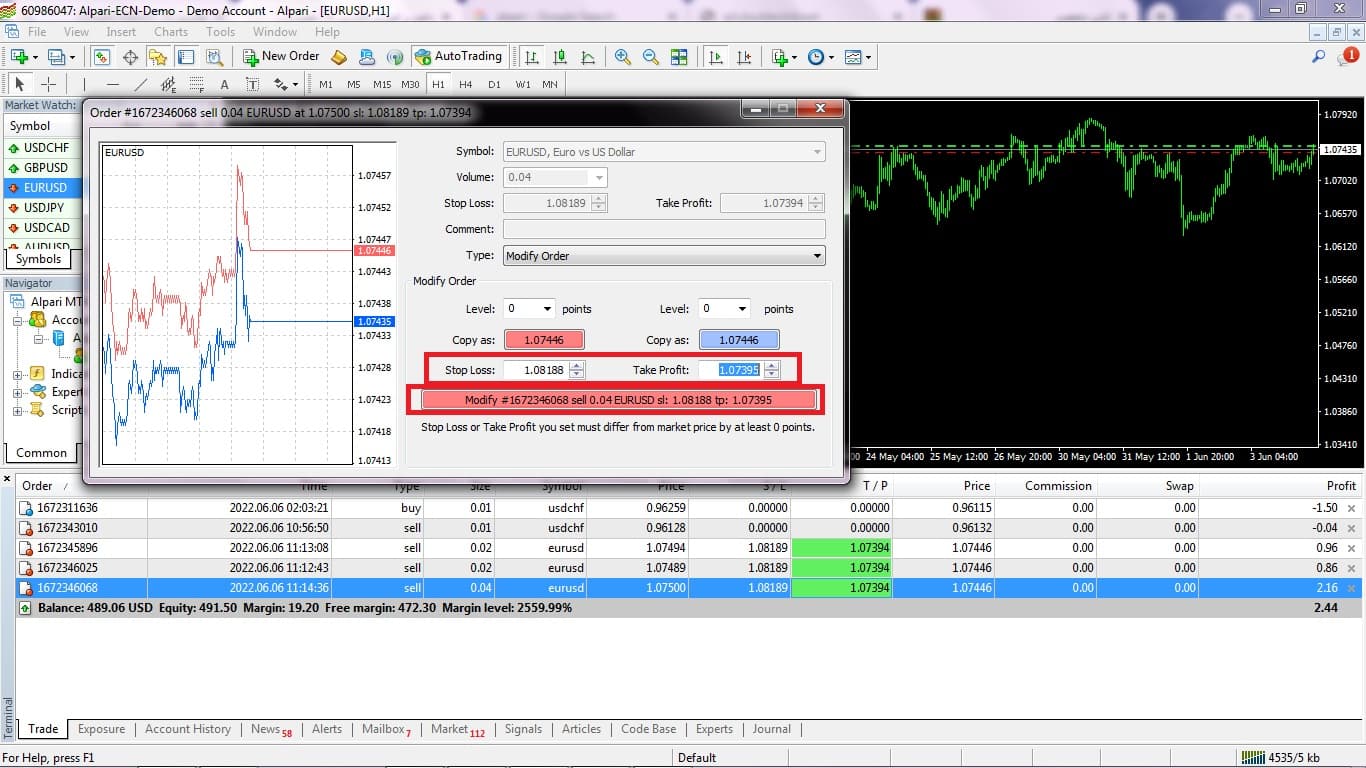
Task: Switch to Account History tab
Action: coord(188,729)
